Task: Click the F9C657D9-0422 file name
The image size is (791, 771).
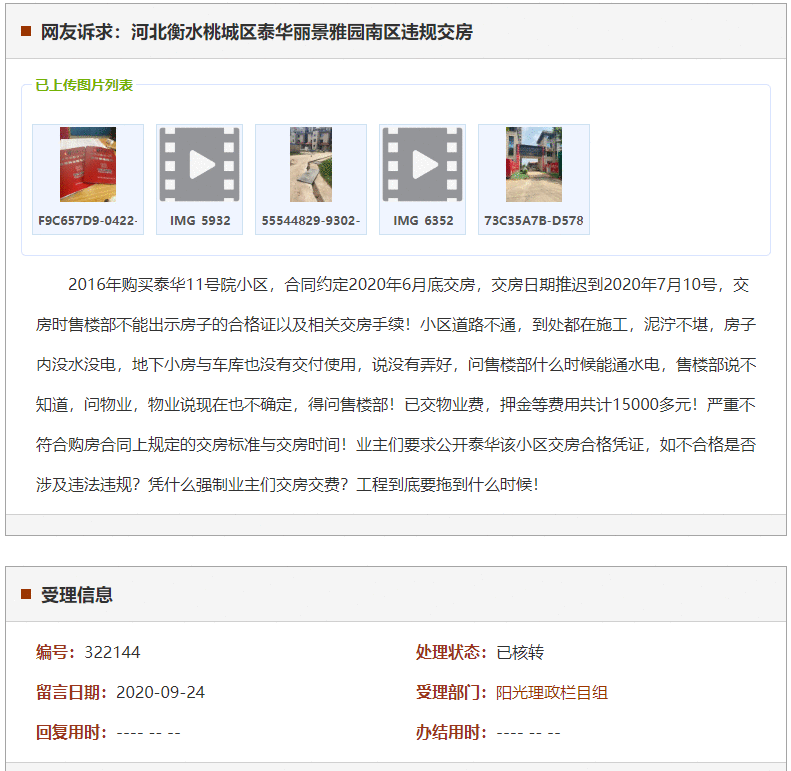Action: click(88, 220)
